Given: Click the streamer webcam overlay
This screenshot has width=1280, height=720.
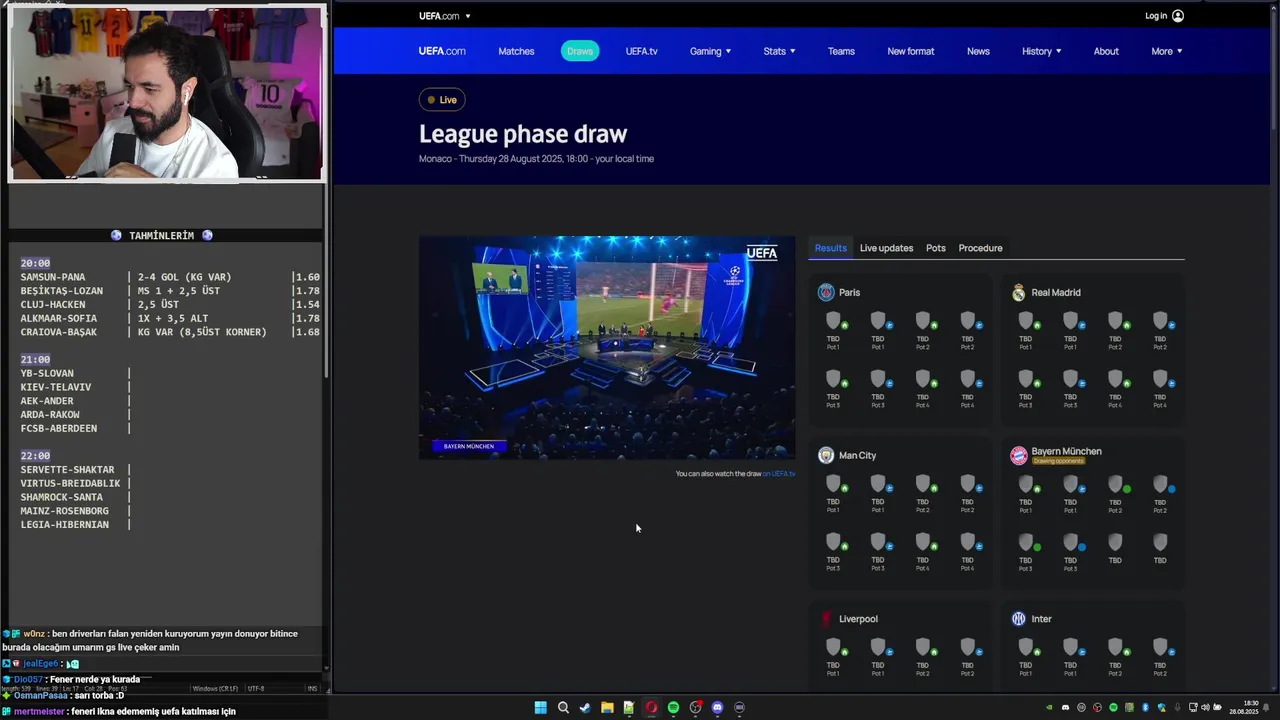Looking at the screenshot, I should coord(167,94).
